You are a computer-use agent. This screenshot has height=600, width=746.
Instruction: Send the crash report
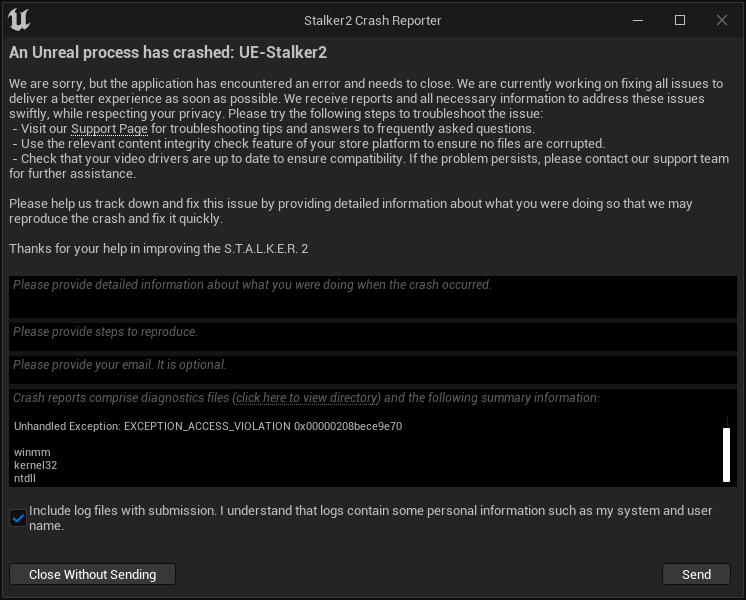[696, 574]
